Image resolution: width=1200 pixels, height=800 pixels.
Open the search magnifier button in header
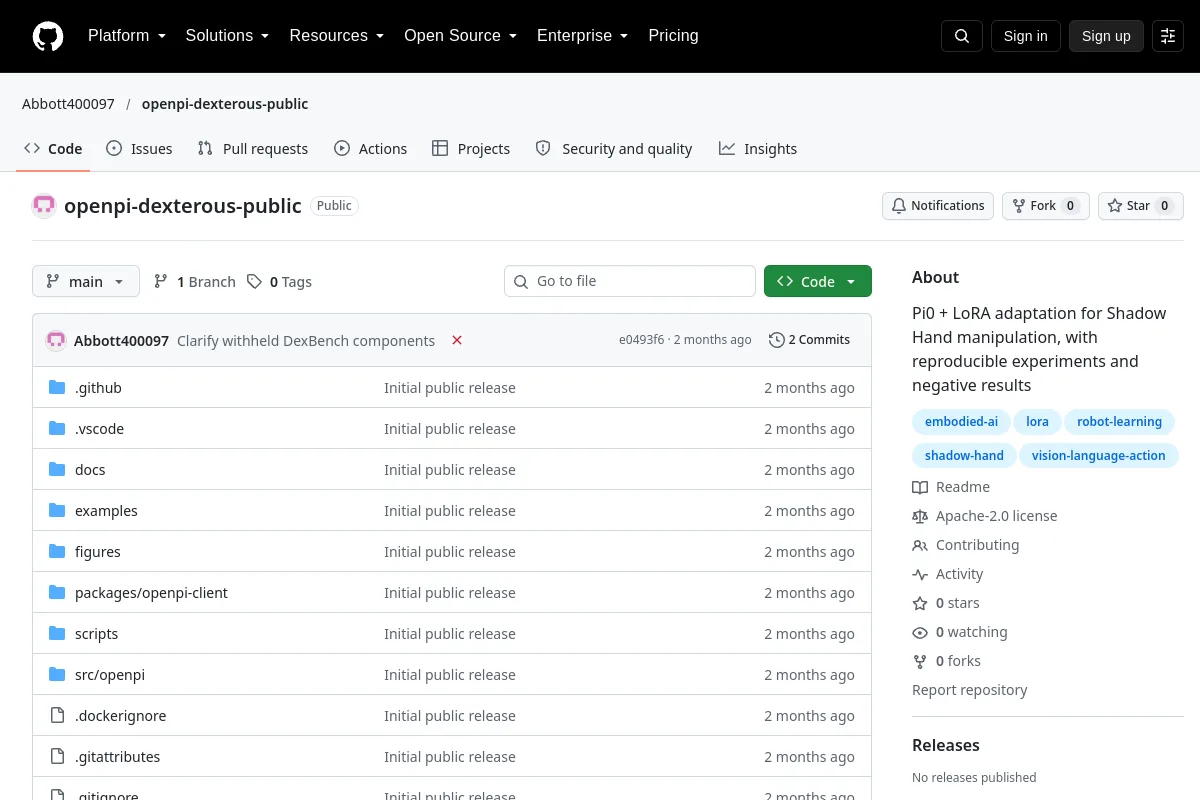pyautogui.click(x=962, y=36)
